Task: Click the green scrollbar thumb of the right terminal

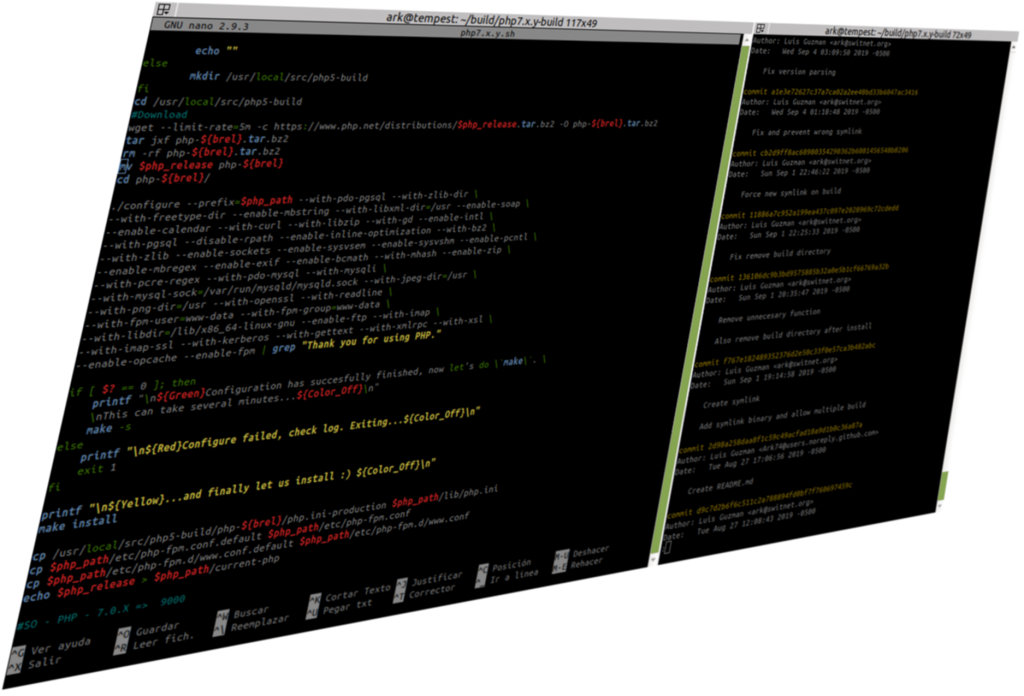Action: [x=944, y=486]
